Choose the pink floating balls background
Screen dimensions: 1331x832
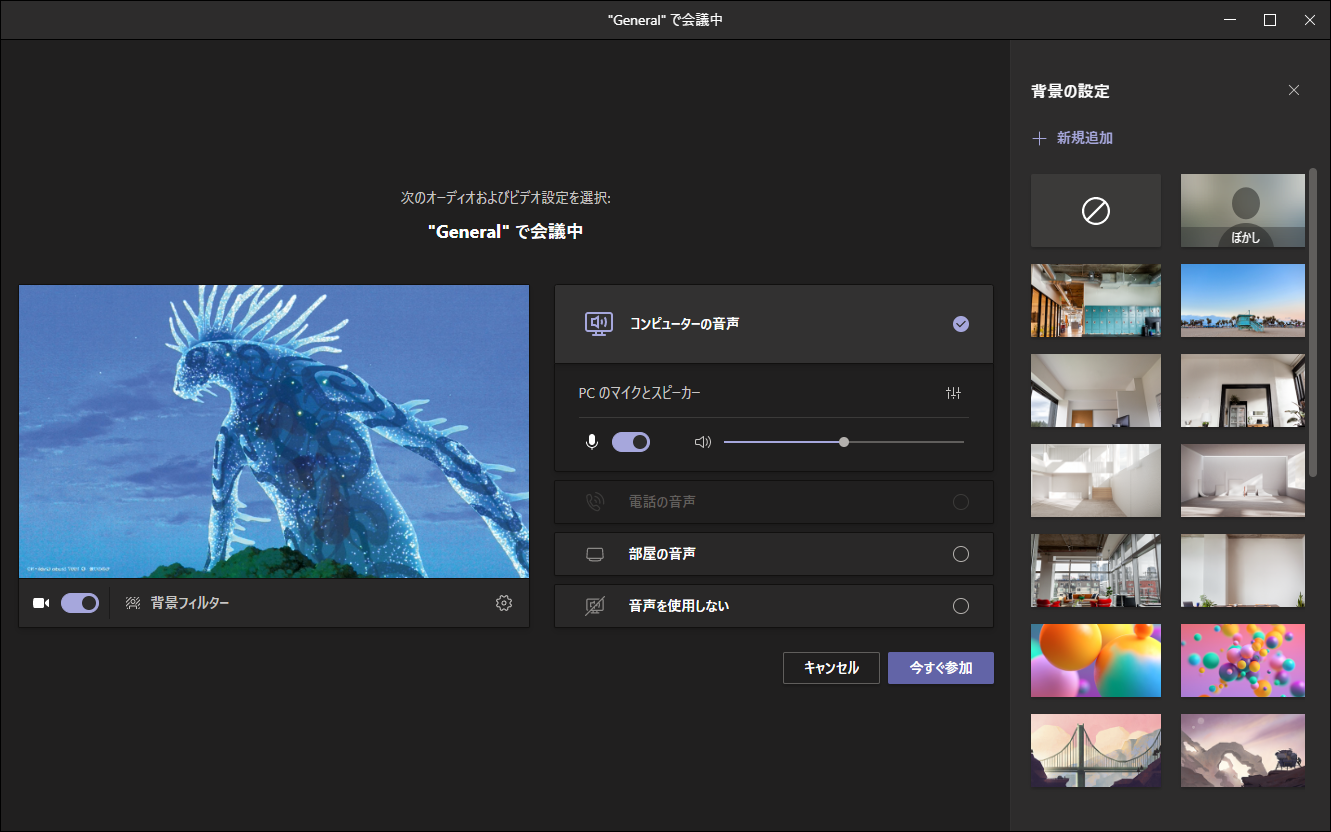coord(1243,661)
